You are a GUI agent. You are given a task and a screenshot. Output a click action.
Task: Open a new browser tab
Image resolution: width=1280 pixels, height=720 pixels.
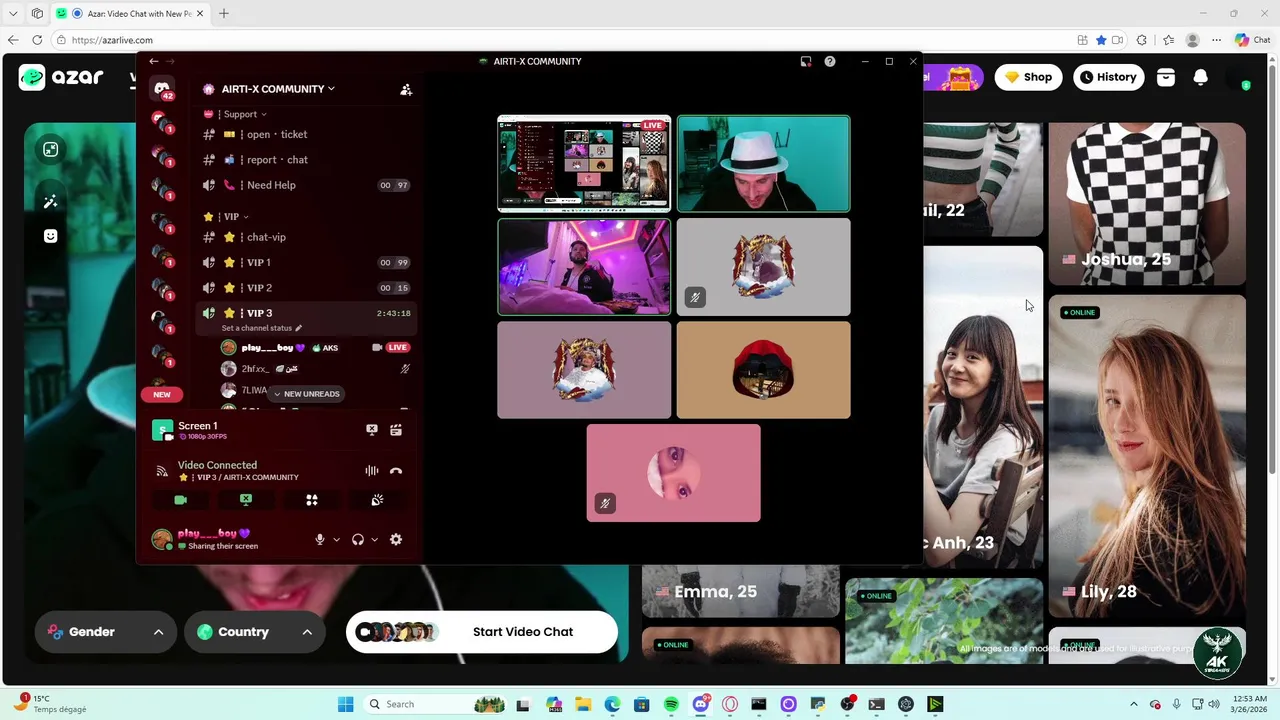click(x=224, y=14)
